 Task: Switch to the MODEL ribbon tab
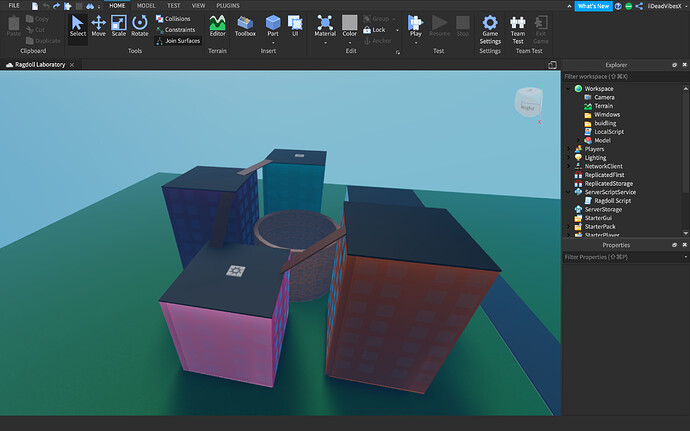click(x=146, y=5)
